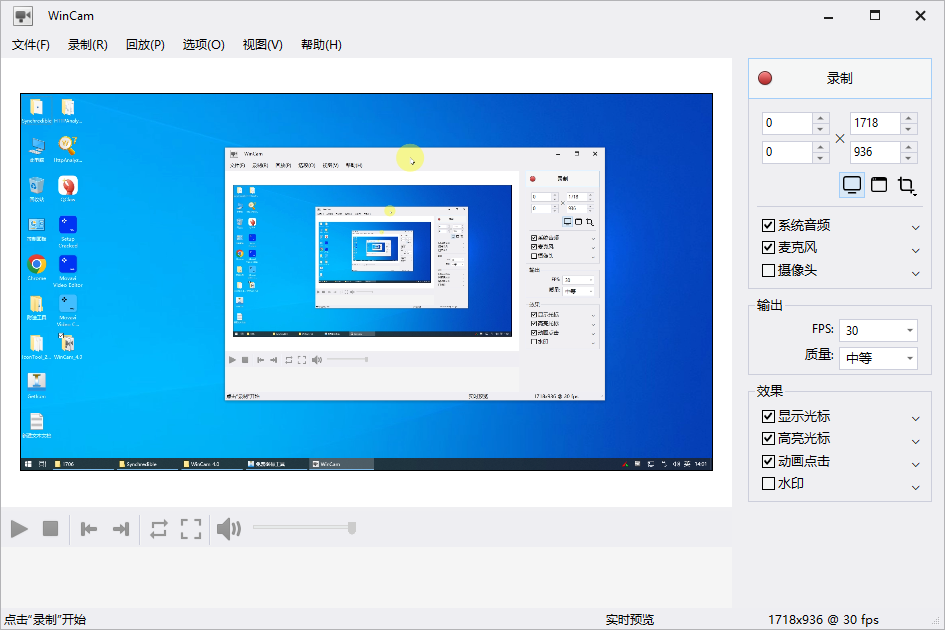Expand 动画点击 options chevron
Image resolution: width=945 pixels, height=630 pixels.
tap(915, 464)
